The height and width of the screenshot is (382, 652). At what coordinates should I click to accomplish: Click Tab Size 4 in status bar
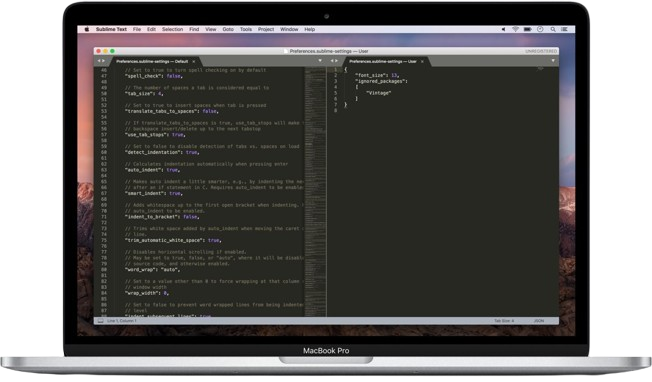(x=504, y=321)
